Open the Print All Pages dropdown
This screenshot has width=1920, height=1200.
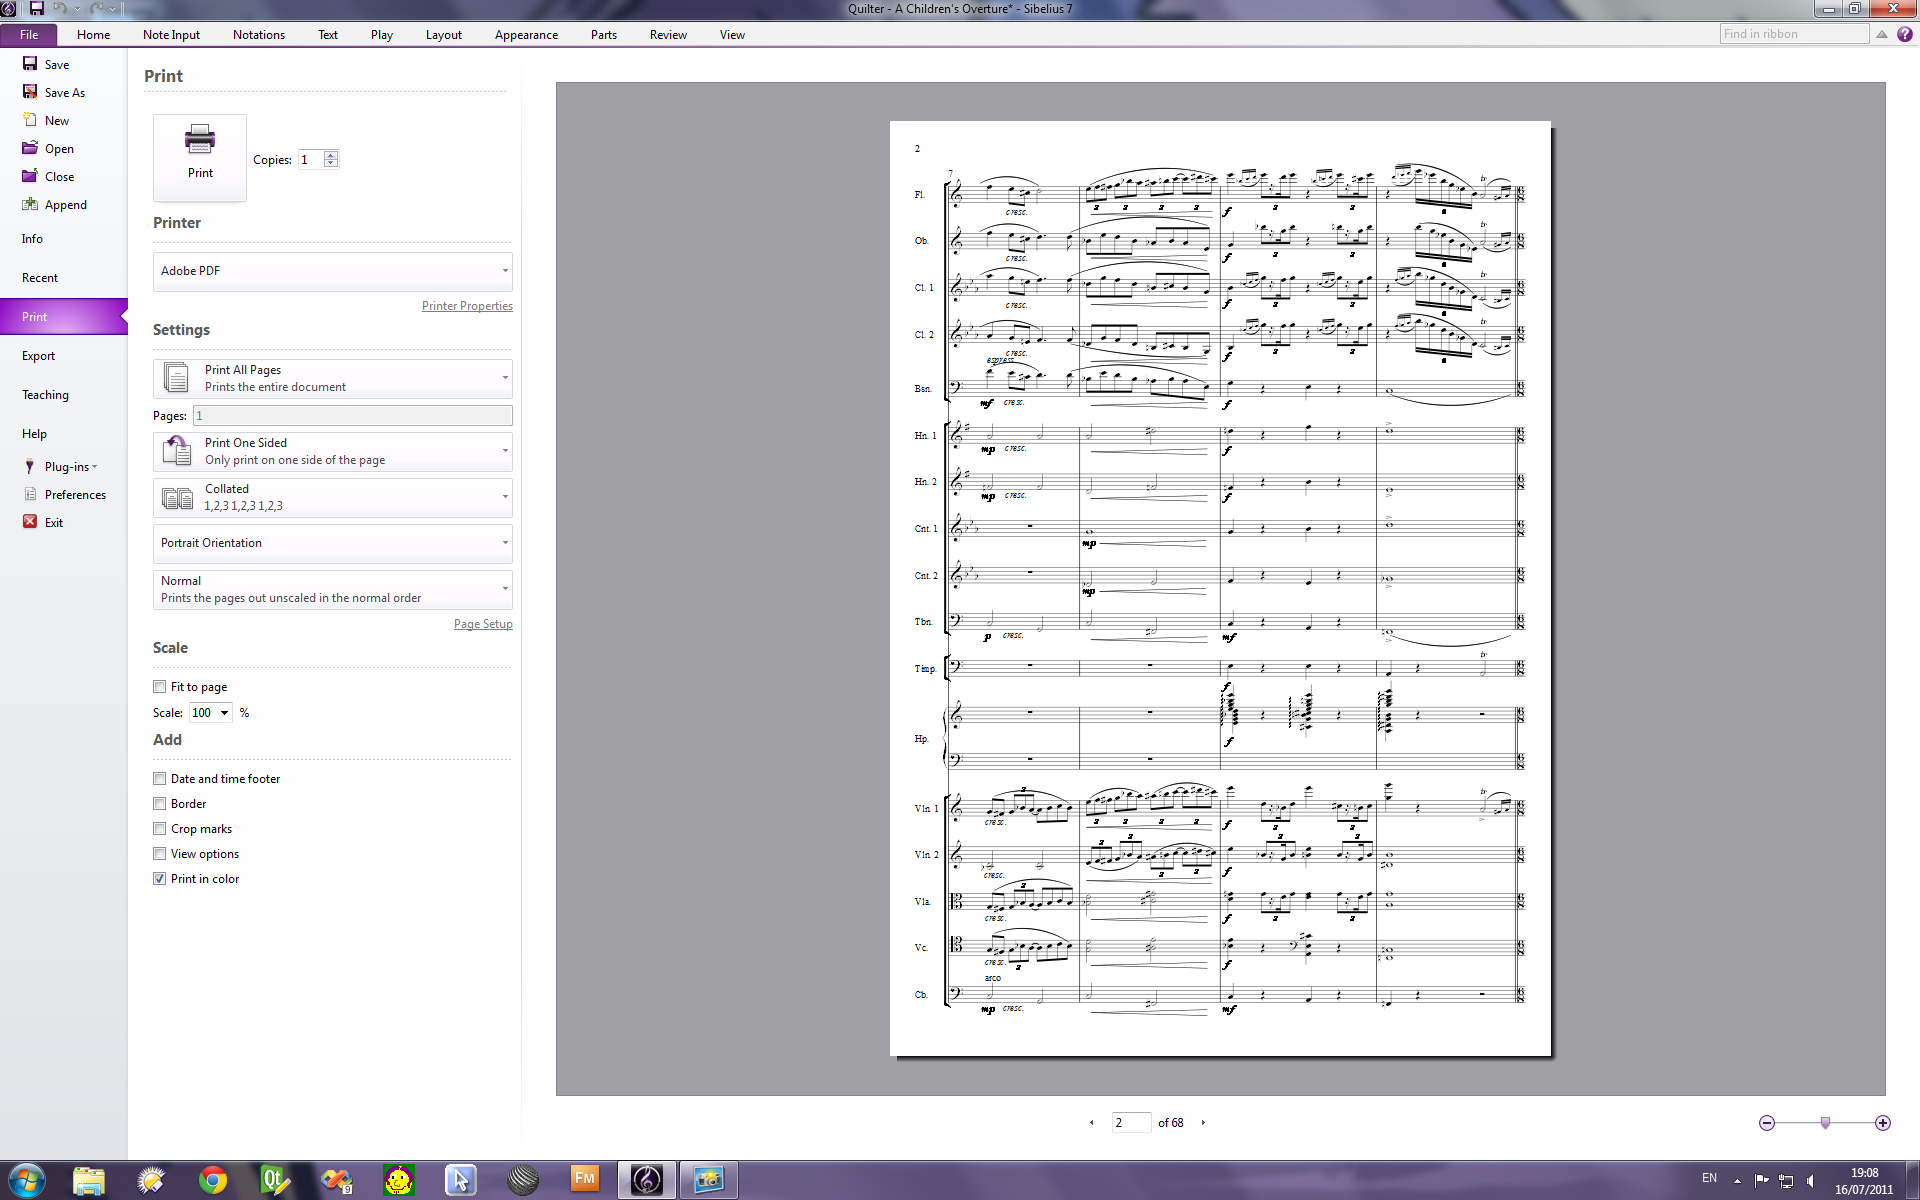tap(332, 378)
